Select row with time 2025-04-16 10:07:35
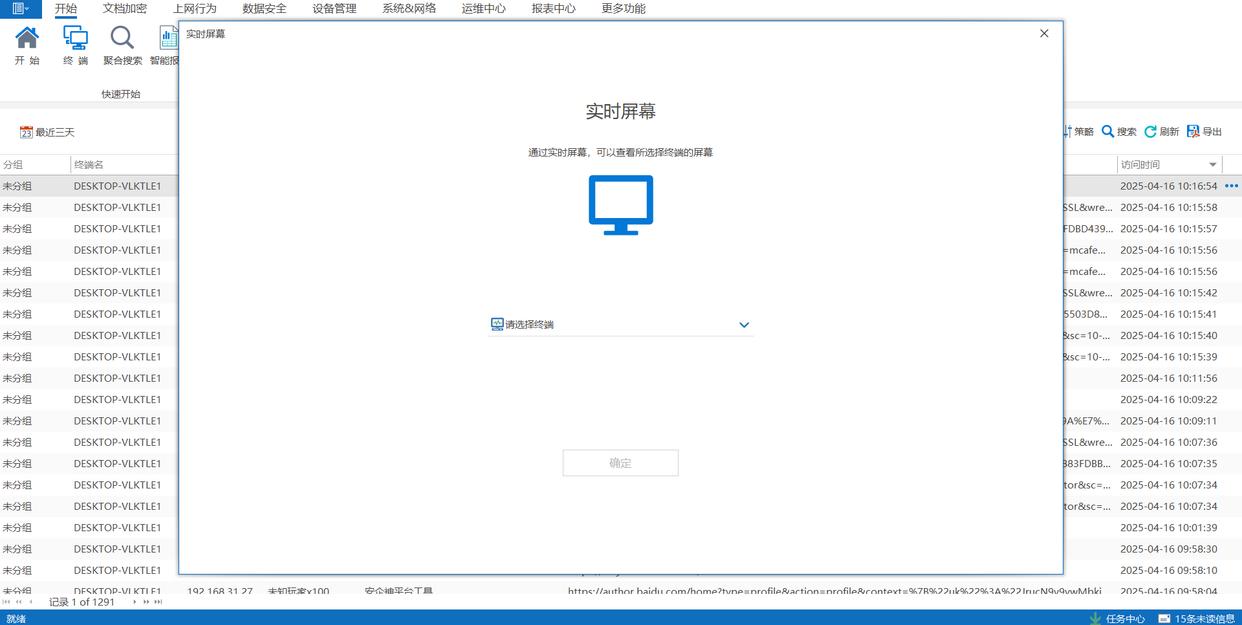Screen dimensions: 1242x625 click(1168, 464)
